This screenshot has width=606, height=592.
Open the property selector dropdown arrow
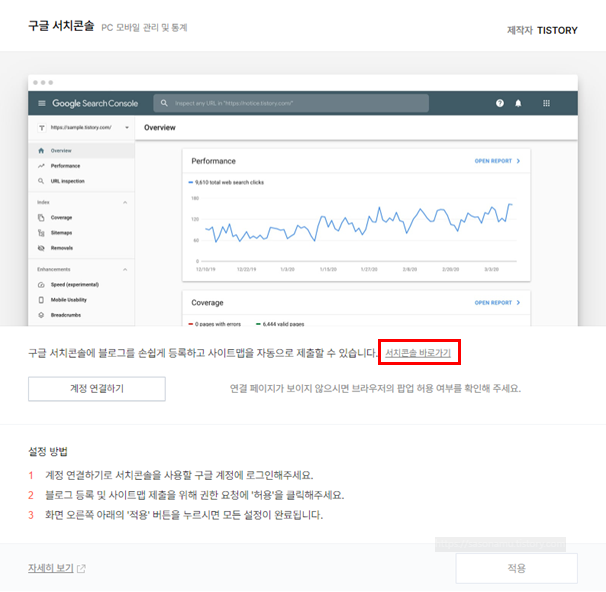[x=127, y=128]
